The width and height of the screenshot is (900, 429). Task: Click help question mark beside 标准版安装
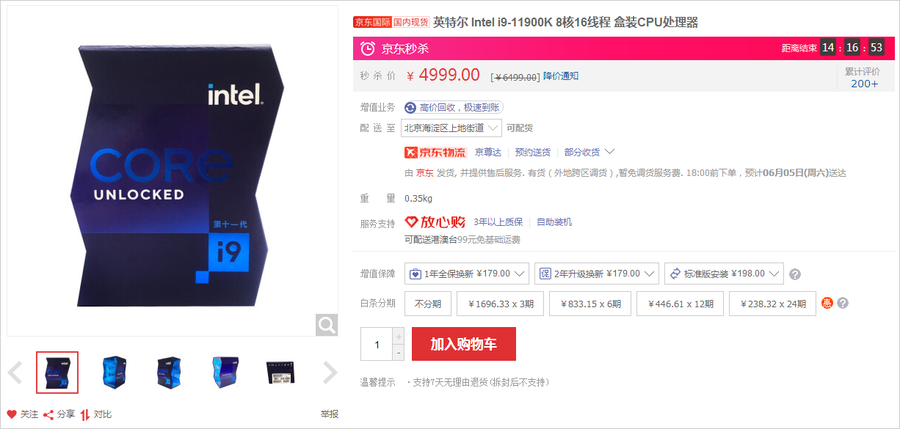(x=794, y=275)
